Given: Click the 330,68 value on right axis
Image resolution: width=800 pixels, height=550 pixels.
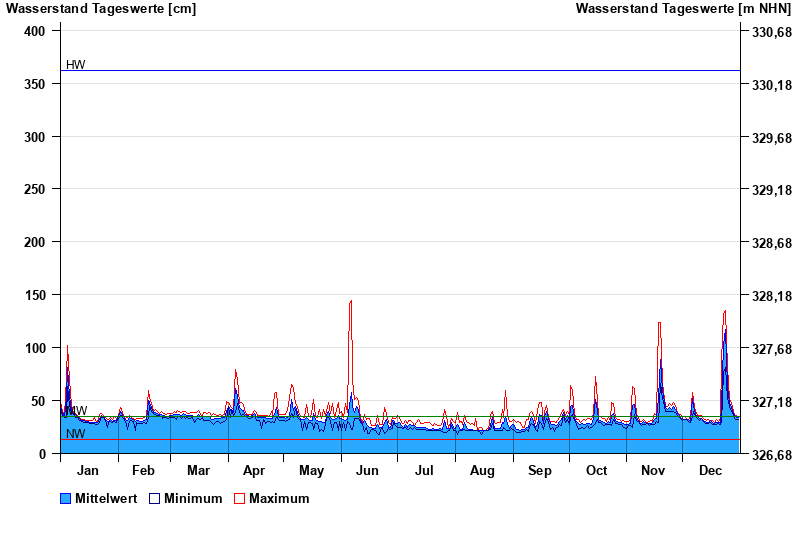Looking at the screenshot, I should pyautogui.click(x=772, y=32).
